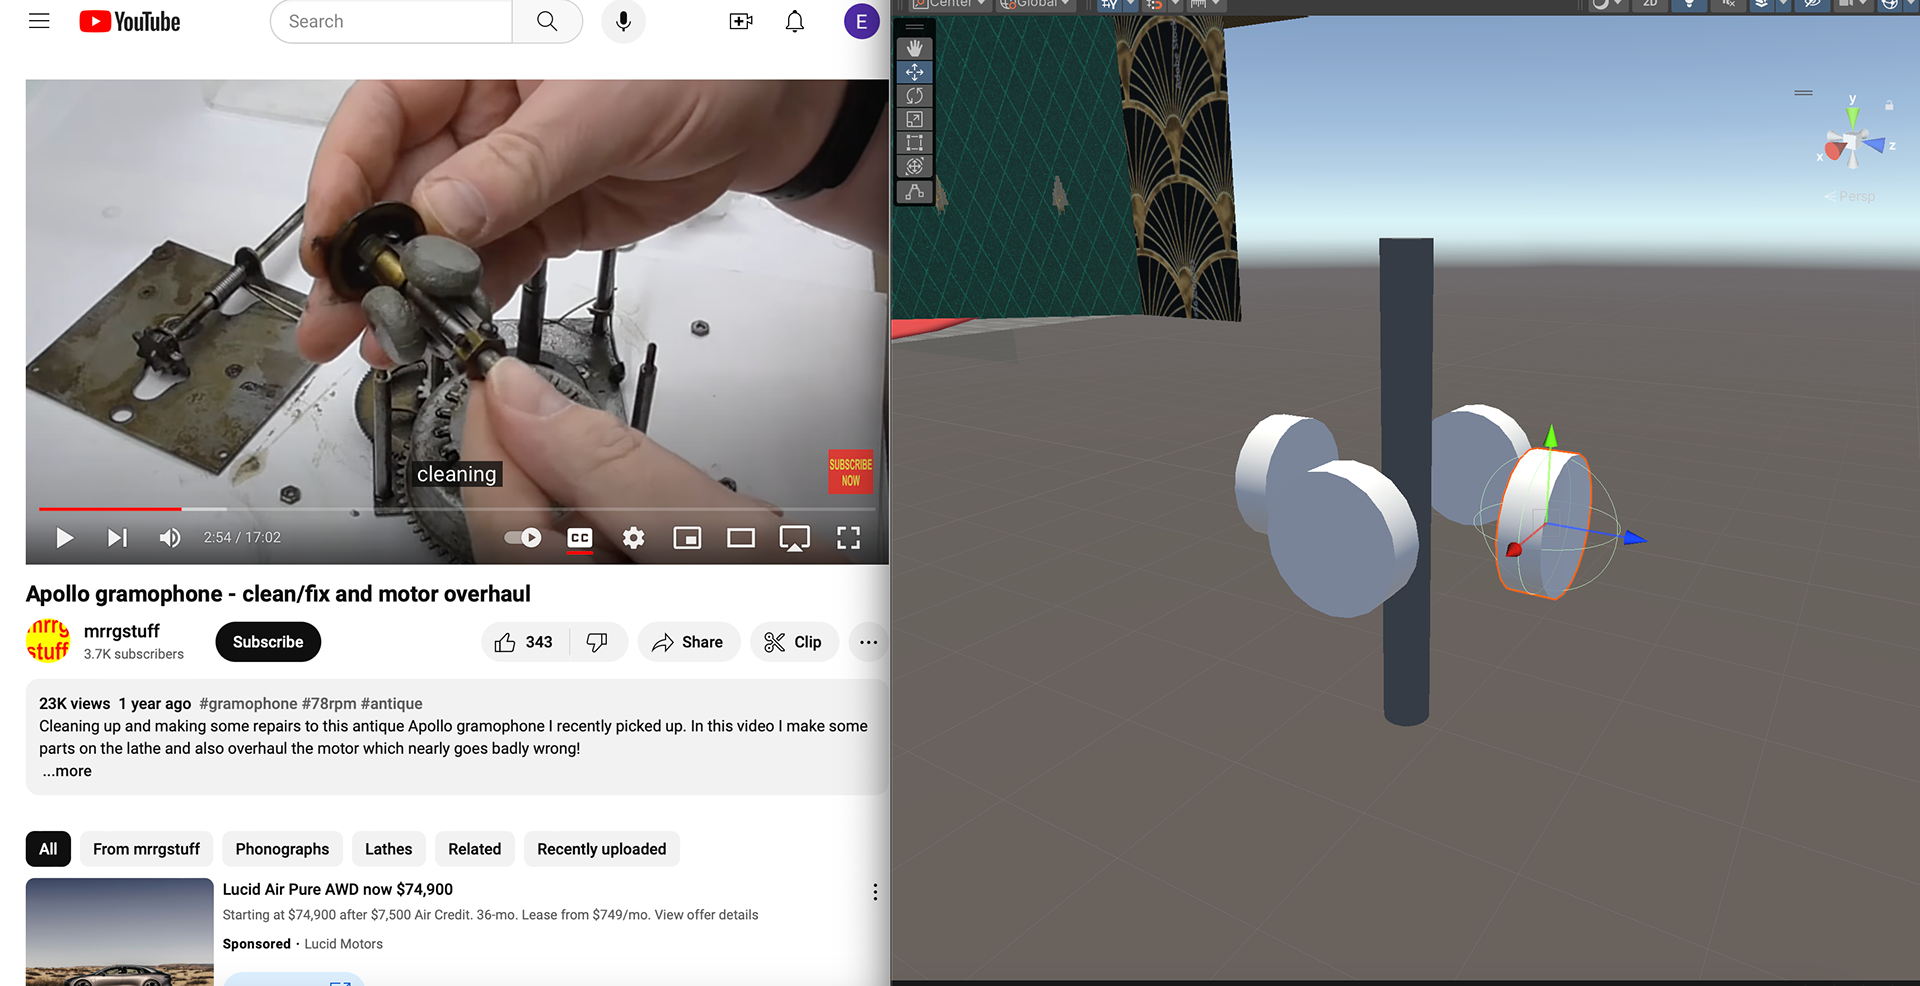
Task: Click the green Y move arrow on selected cylinder
Action: [1551, 436]
